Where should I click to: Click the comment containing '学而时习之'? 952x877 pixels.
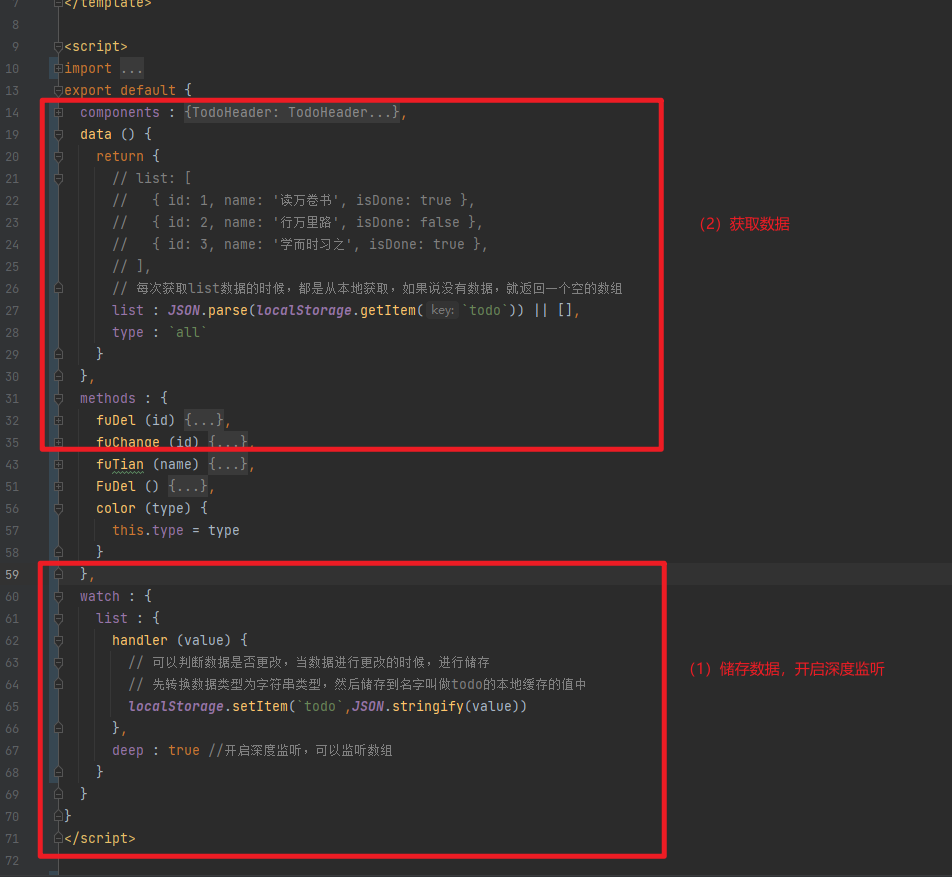point(300,244)
